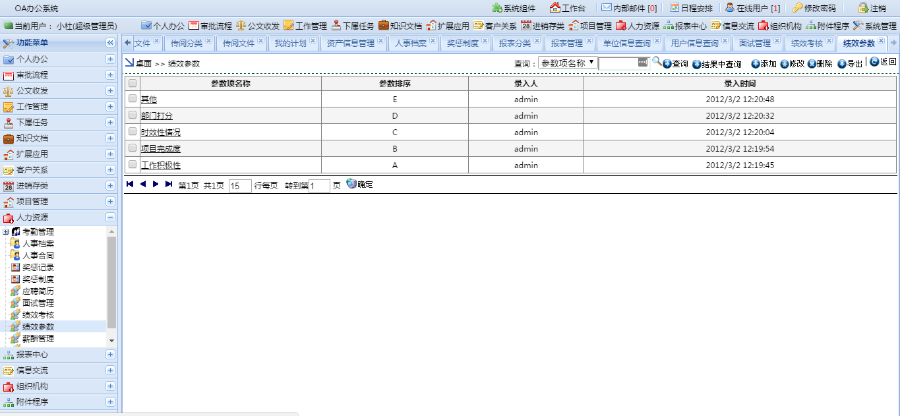
Task: Click the 修改密码 key icon
Action: click(x=797, y=8)
